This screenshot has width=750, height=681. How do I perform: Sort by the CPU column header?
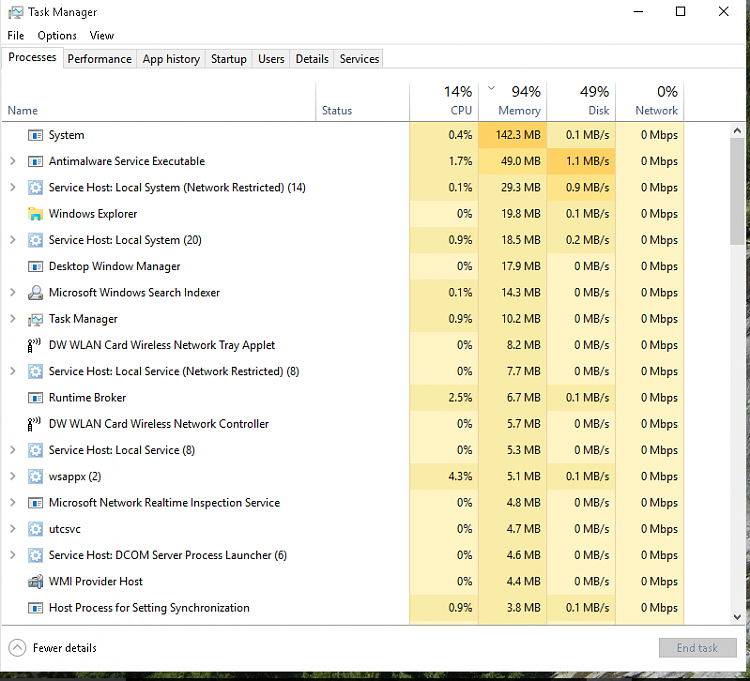click(444, 102)
